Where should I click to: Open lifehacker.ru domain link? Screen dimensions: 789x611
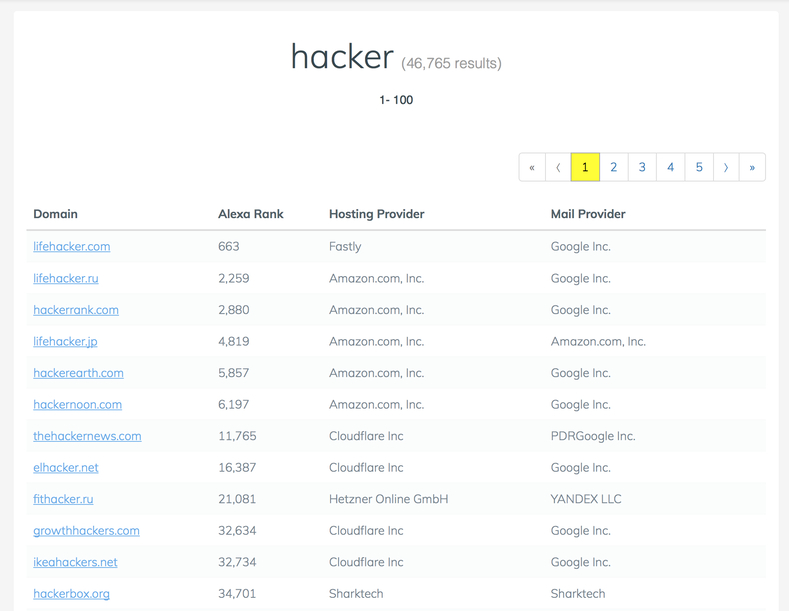tap(66, 278)
